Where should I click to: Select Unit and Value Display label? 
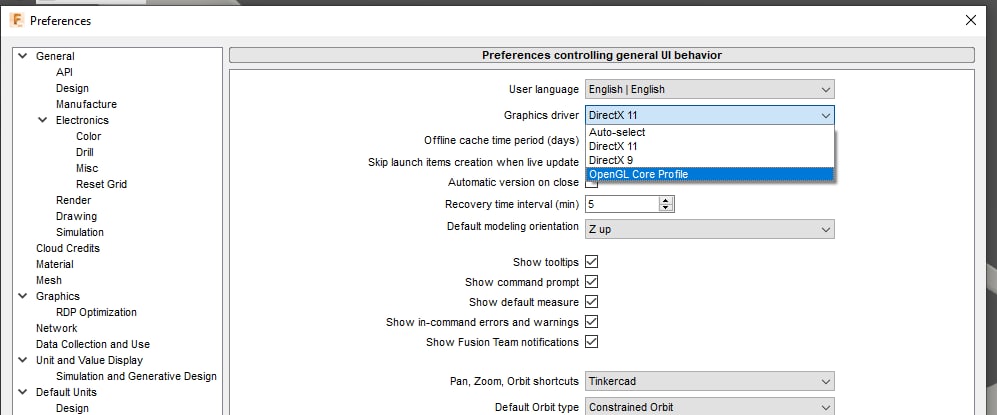[89, 360]
